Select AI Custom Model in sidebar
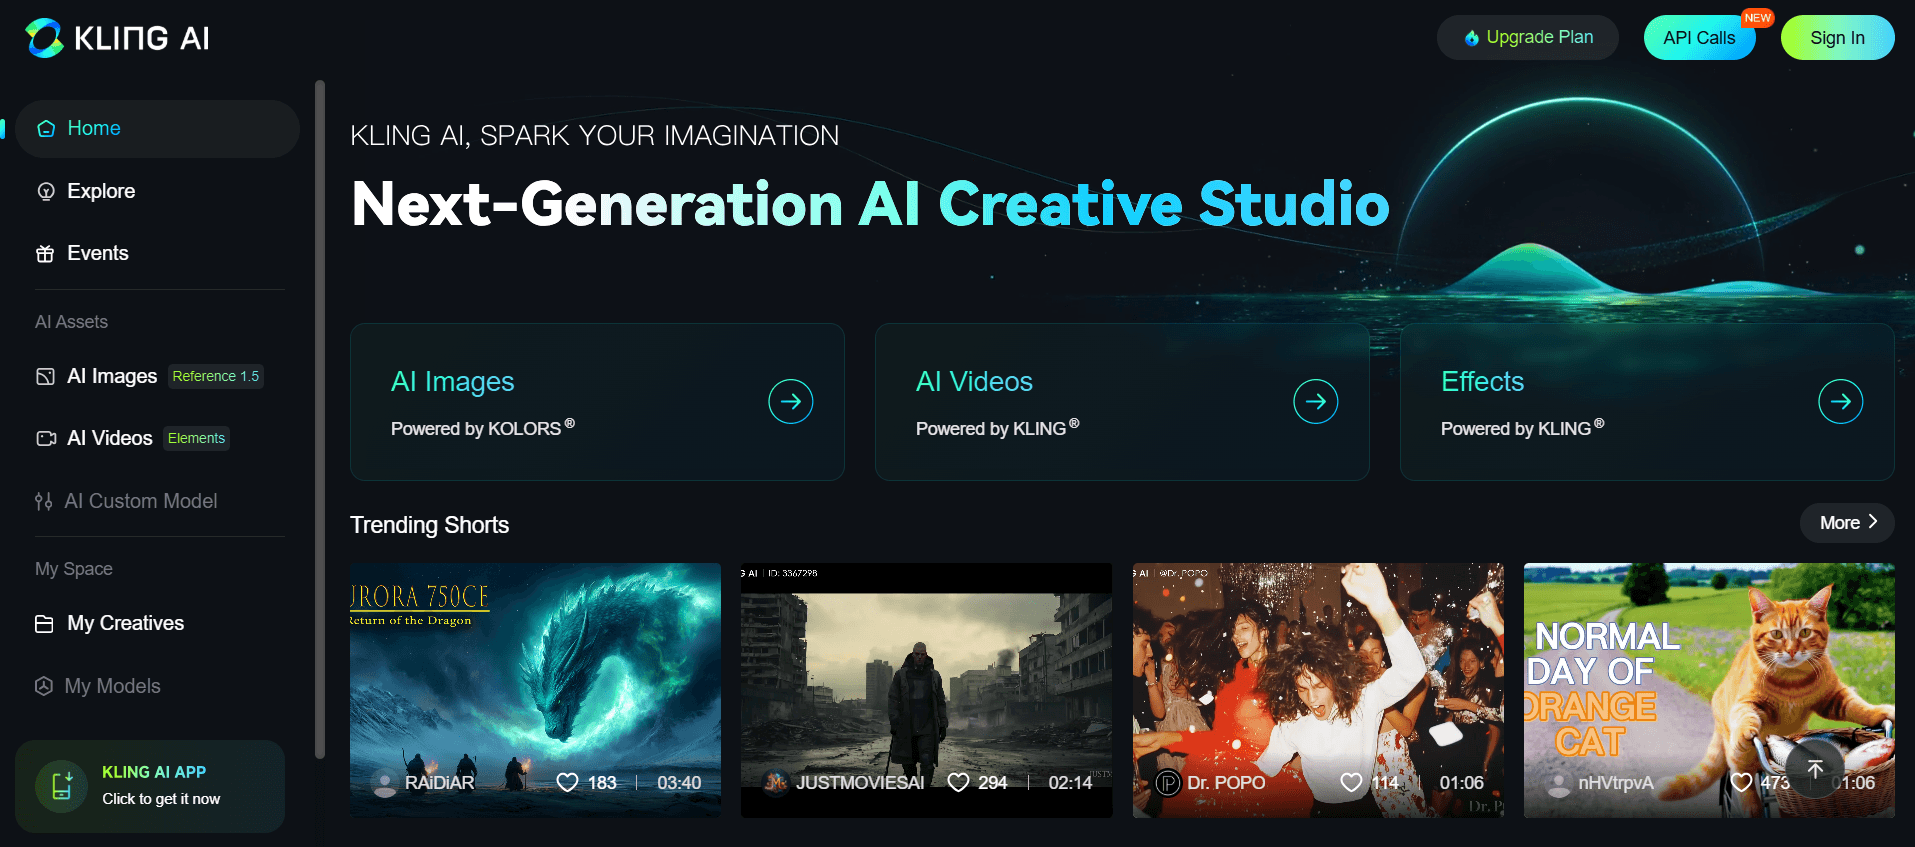 pyautogui.click(x=140, y=501)
